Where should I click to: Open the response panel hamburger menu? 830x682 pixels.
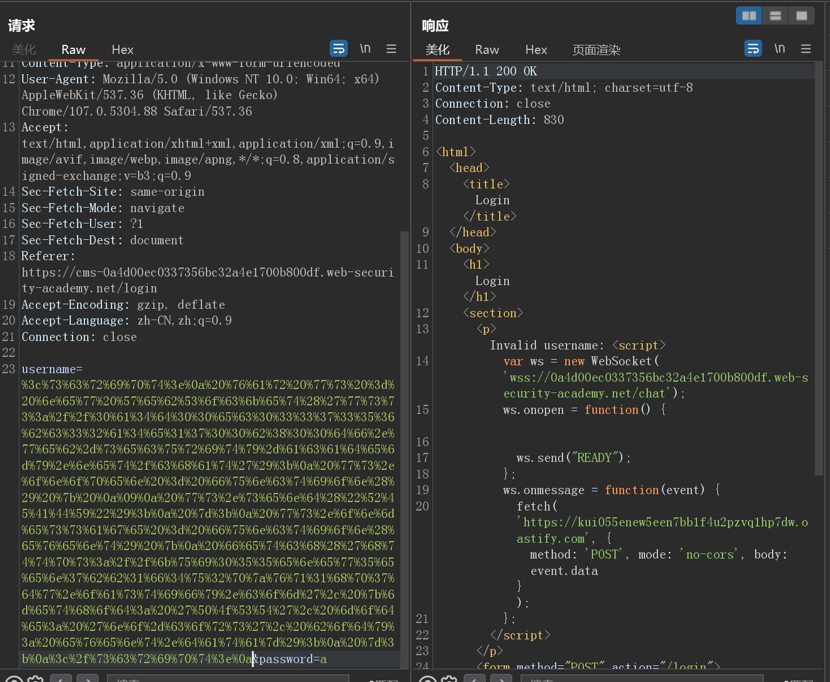click(806, 49)
